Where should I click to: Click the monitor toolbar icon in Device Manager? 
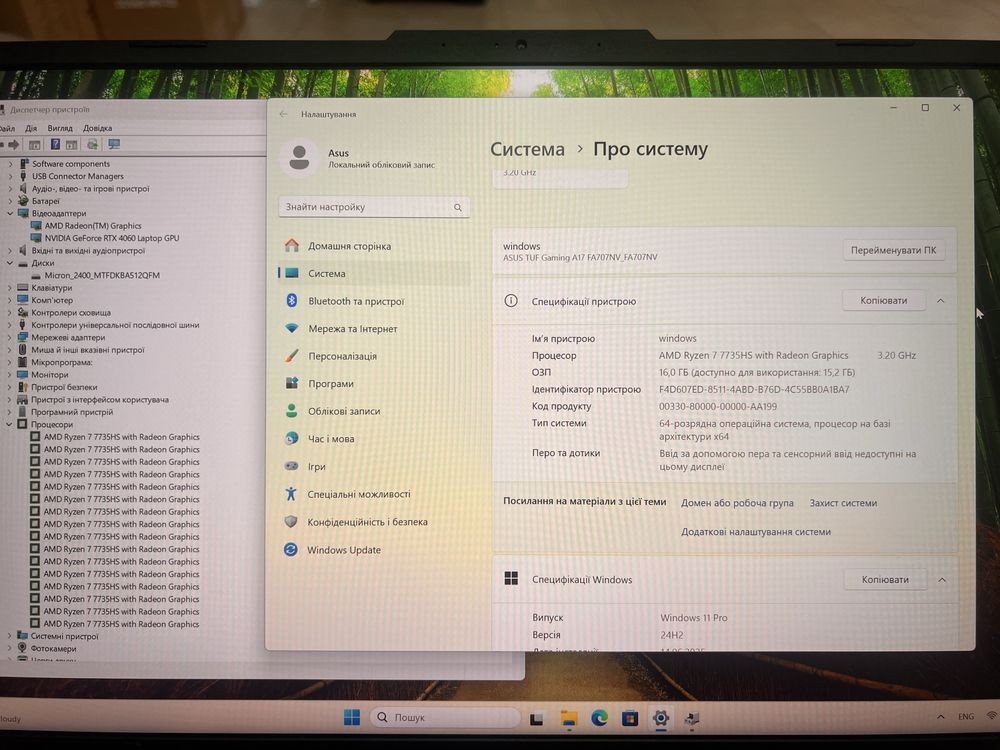pyautogui.click(x=114, y=145)
